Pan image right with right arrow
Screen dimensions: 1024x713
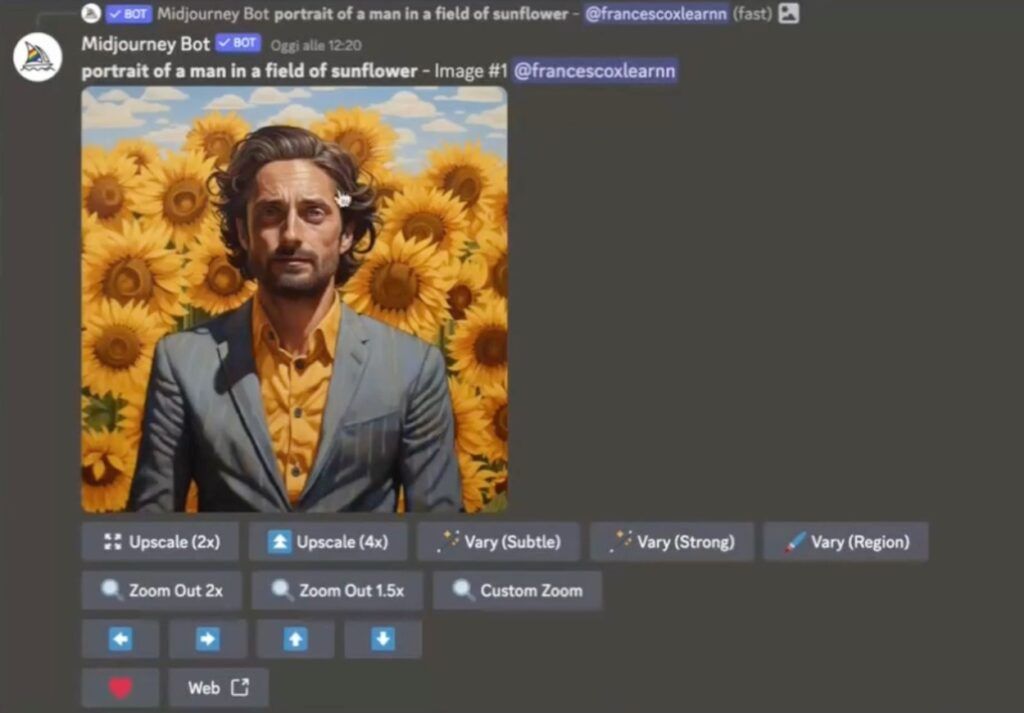208,639
